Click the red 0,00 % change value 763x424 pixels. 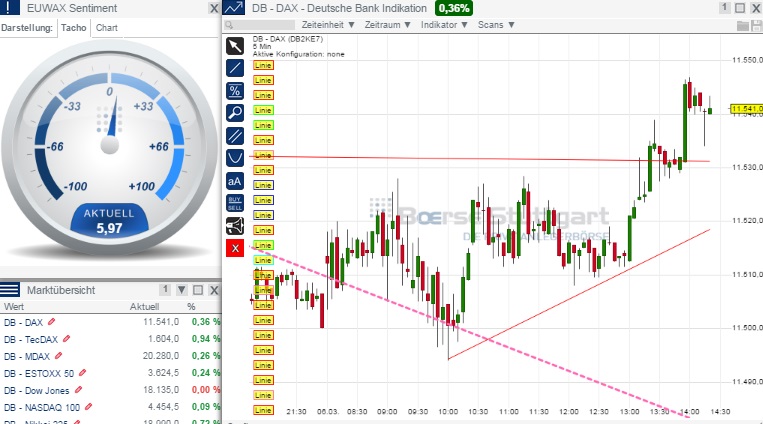tap(205, 390)
